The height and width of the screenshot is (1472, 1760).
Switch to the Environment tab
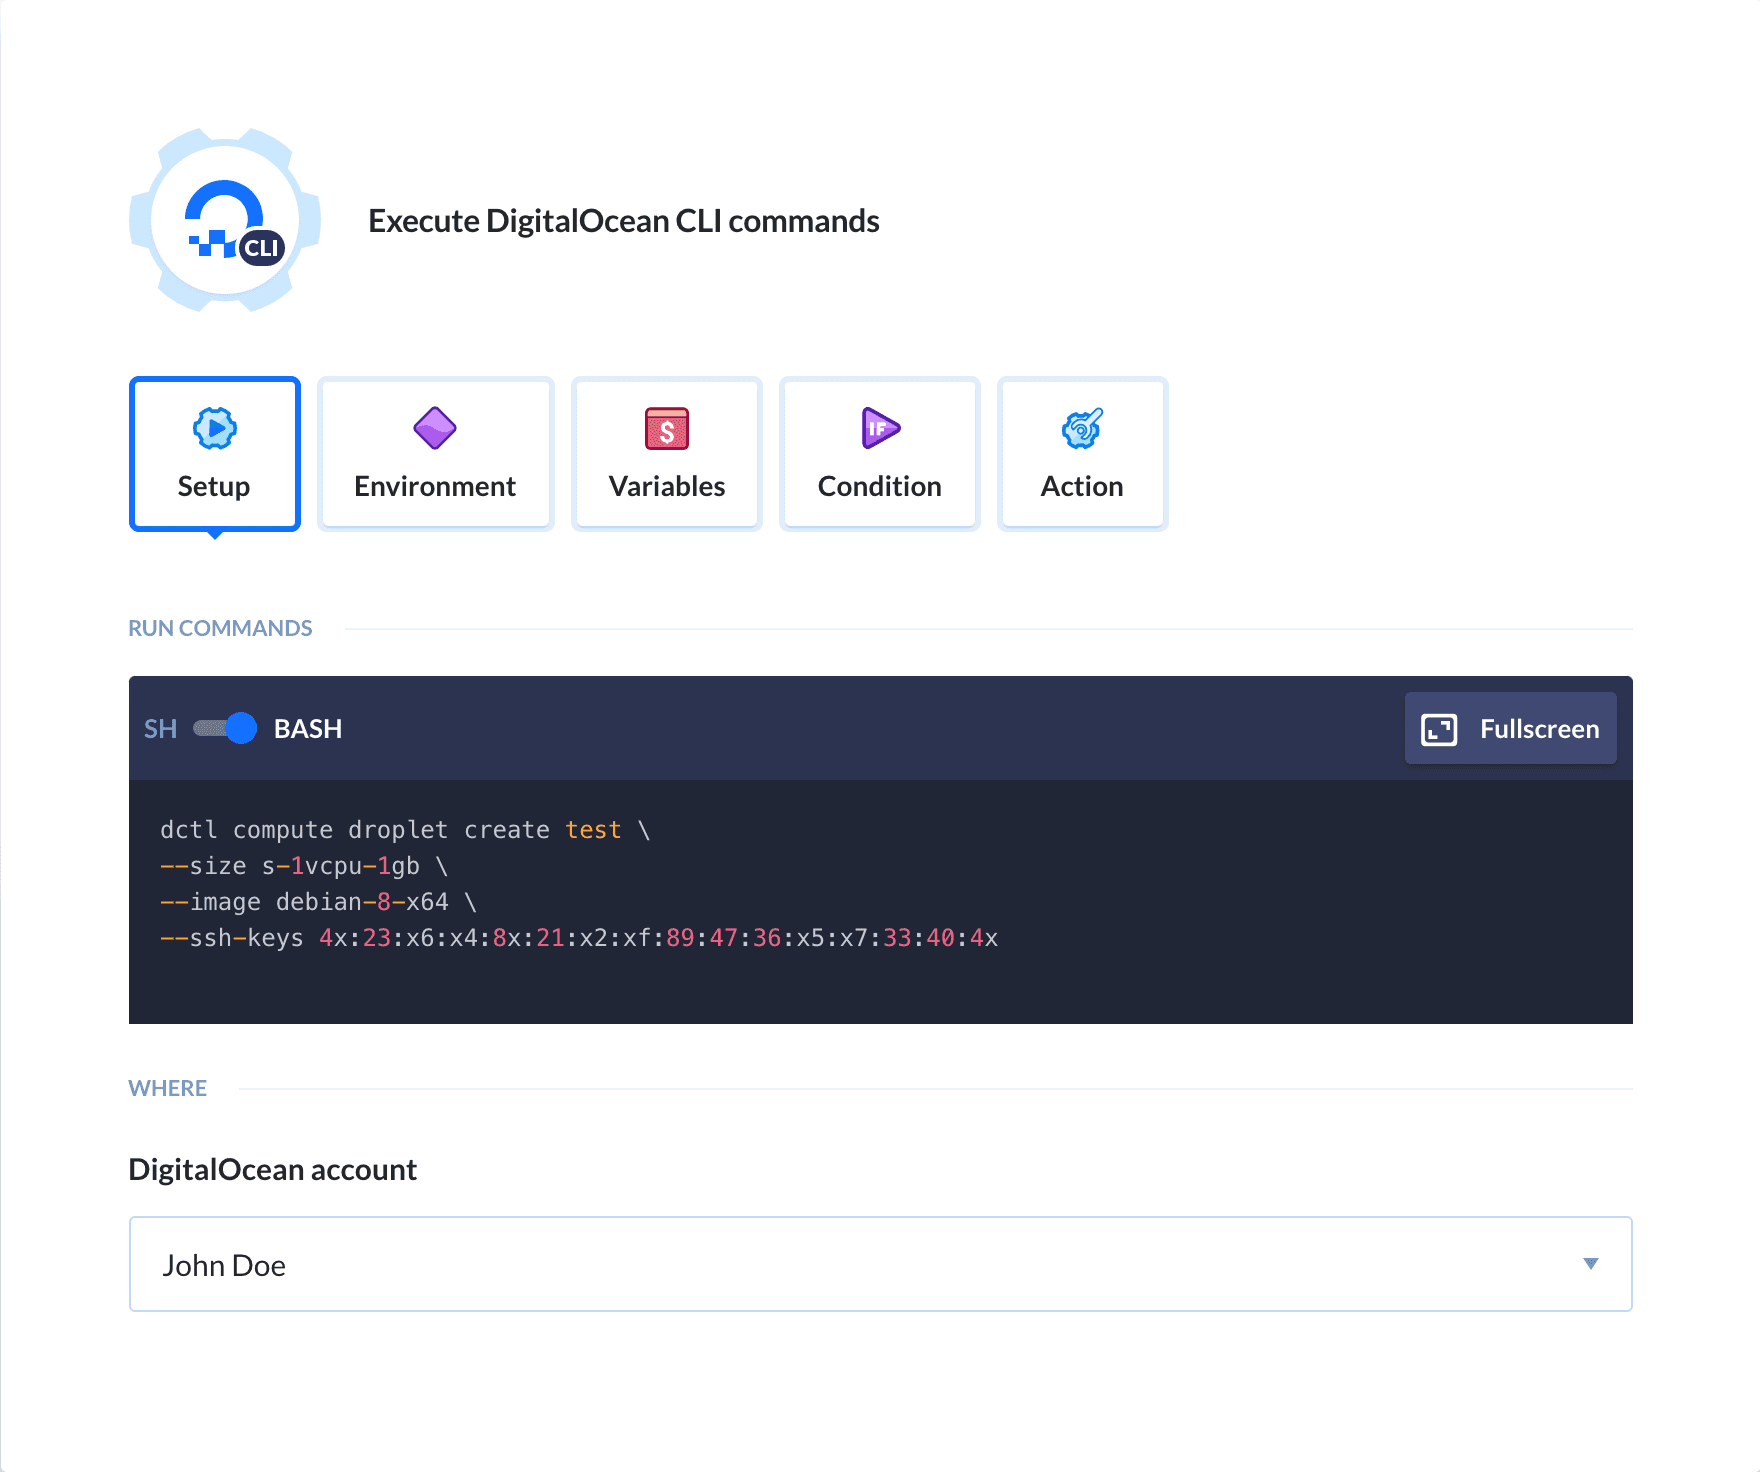point(435,453)
